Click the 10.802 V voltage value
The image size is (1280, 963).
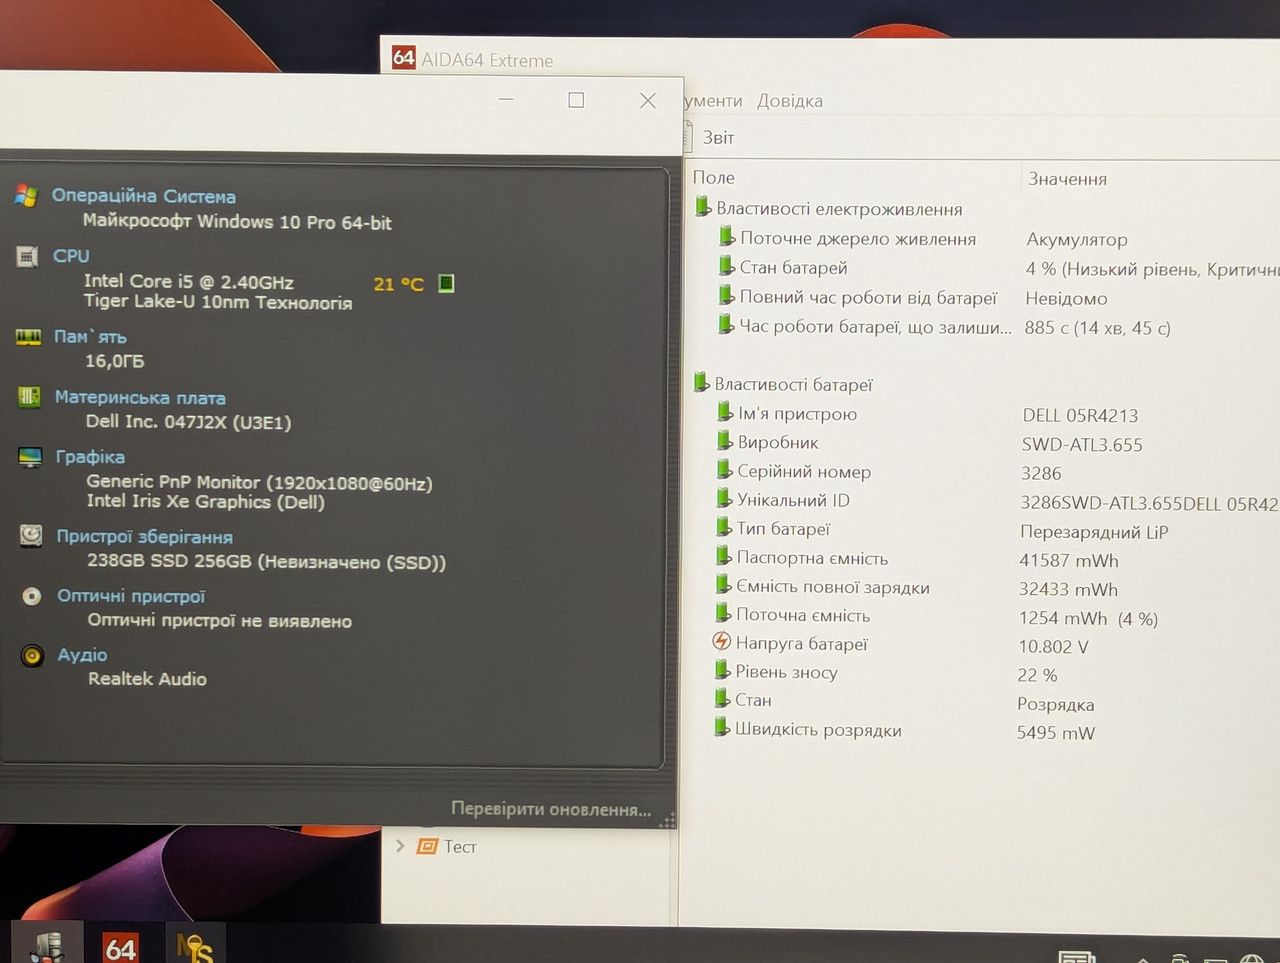click(x=1053, y=647)
